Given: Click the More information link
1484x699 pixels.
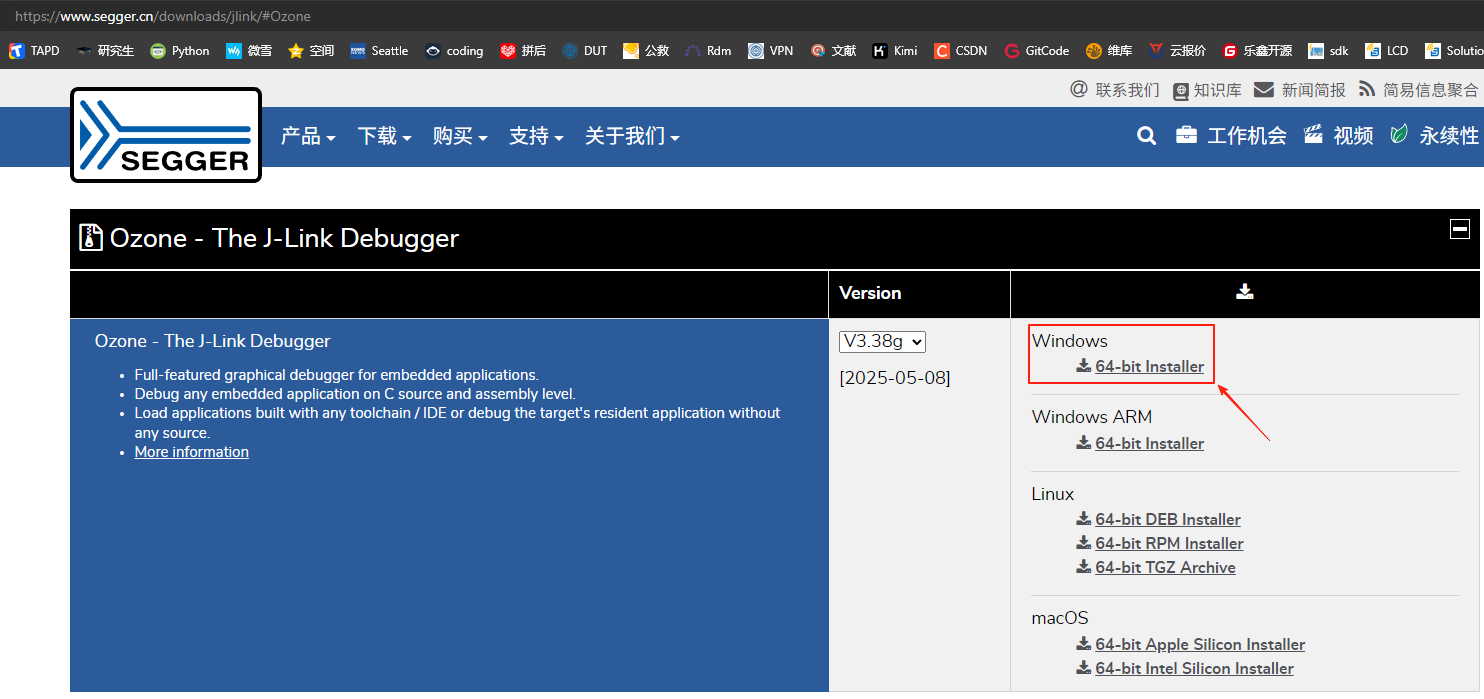Looking at the screenshot, I should (192, 452).
